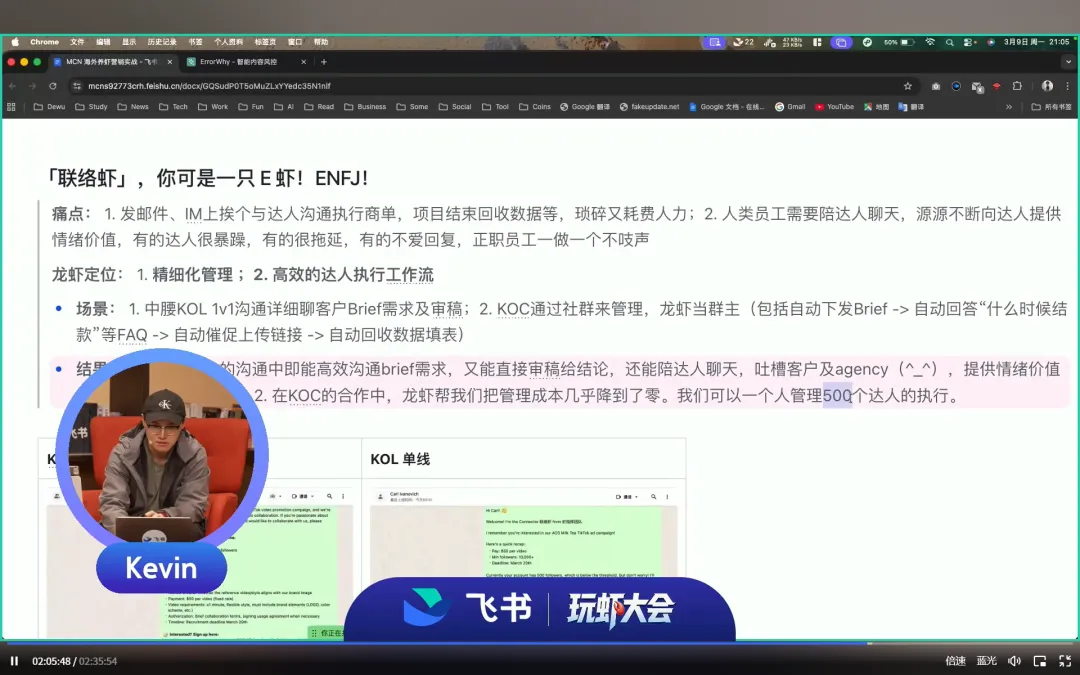Open the Chrome menu in menu bar
This screenshot has height=675, width=1080.
coord(44,42)
